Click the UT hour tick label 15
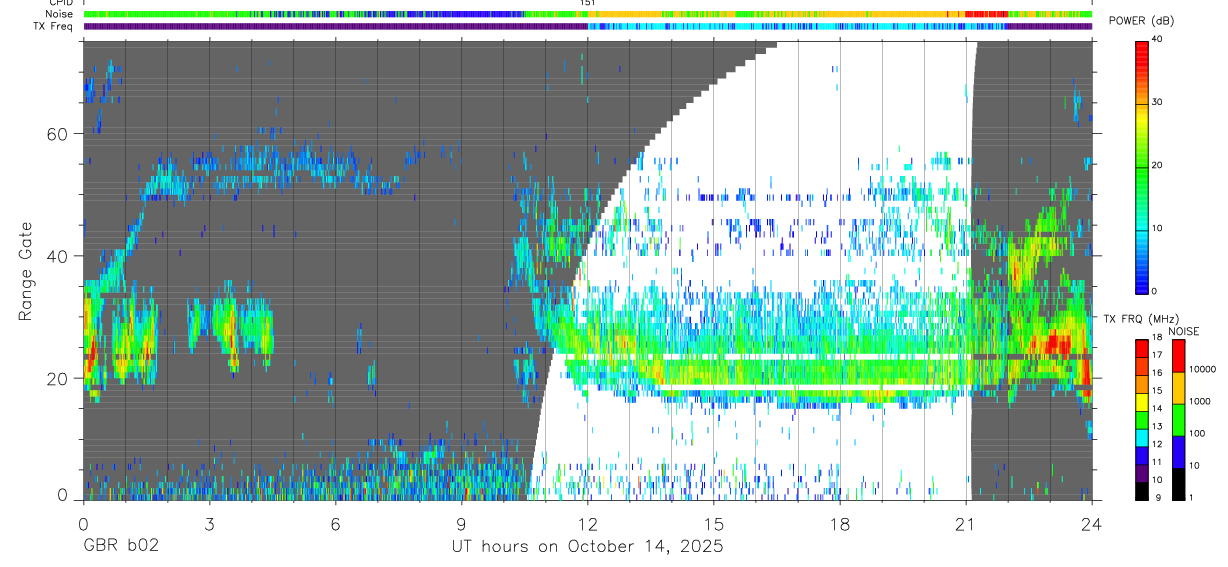Screen dimensions: 1228x567 [713, 523]
